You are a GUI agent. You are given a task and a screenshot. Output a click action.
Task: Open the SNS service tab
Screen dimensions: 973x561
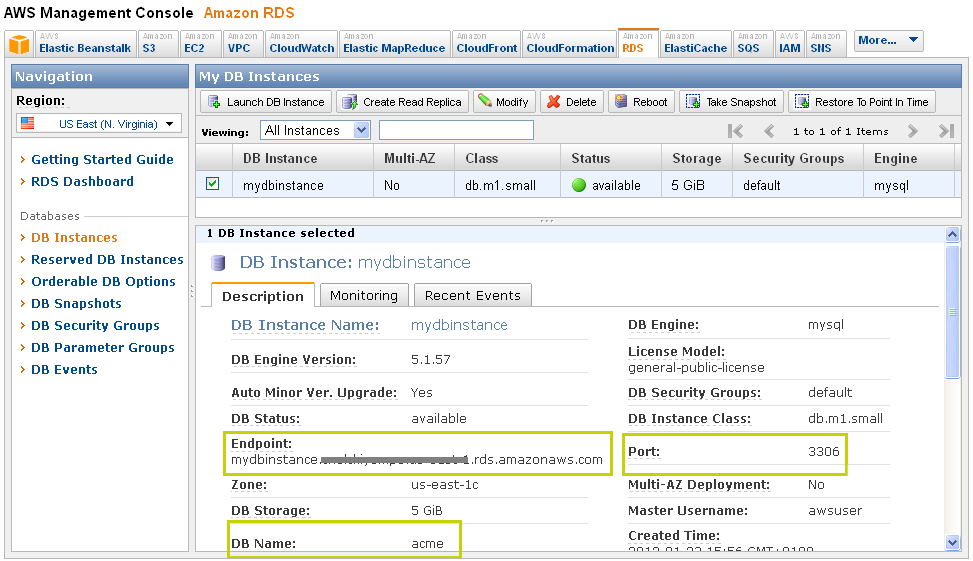[x=826, y=43]
